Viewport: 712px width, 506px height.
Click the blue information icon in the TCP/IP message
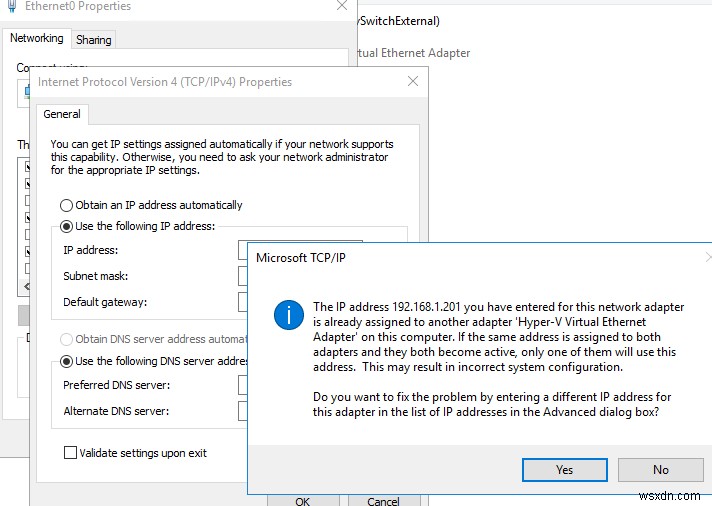pos(289,315)
